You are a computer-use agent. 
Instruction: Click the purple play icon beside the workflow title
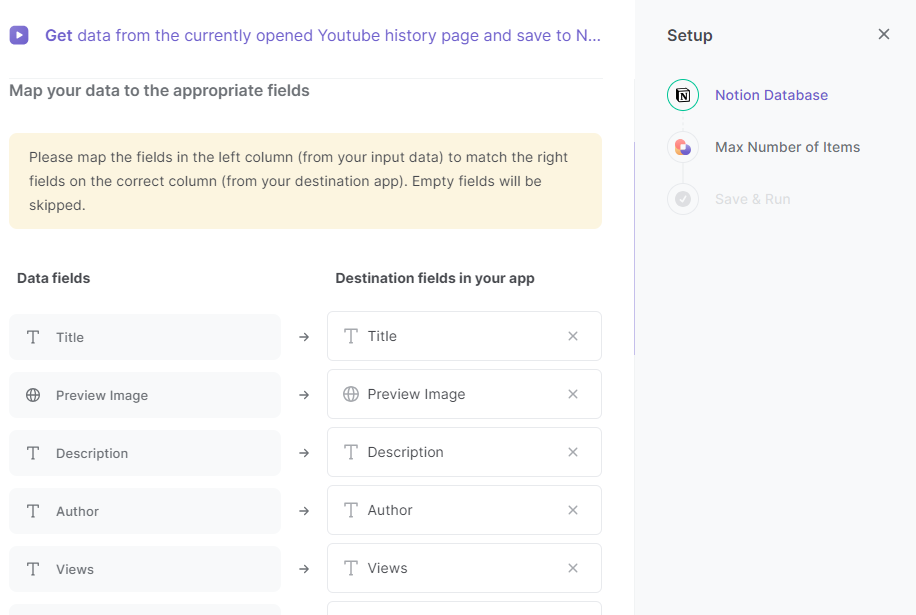tap(19, 35)
